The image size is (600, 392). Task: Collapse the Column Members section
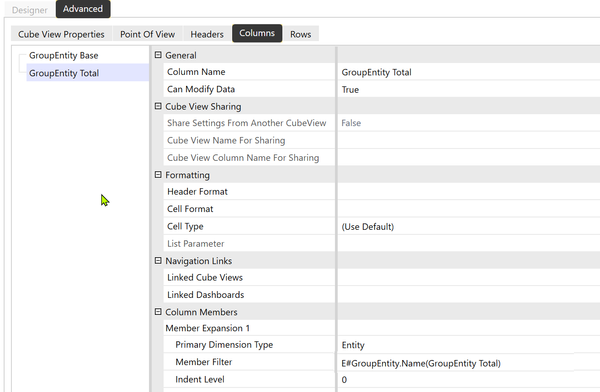point(158,312)
